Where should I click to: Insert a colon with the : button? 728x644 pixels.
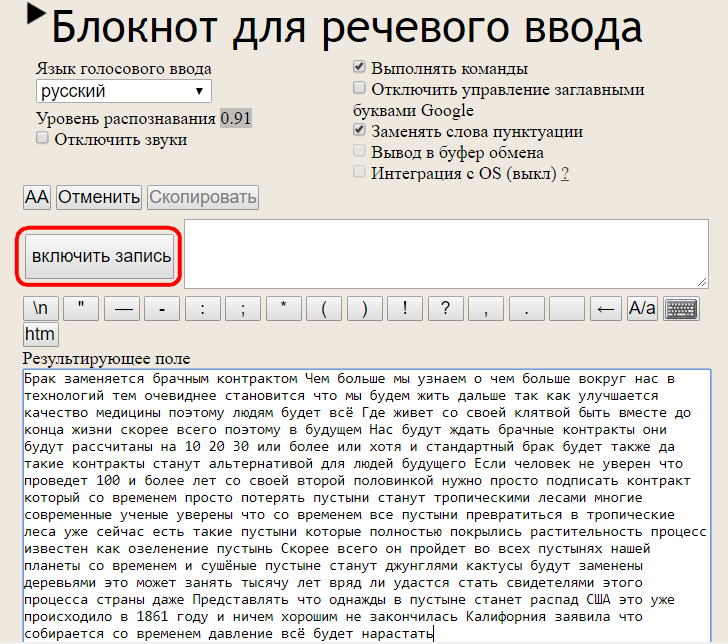coord(203,309)
